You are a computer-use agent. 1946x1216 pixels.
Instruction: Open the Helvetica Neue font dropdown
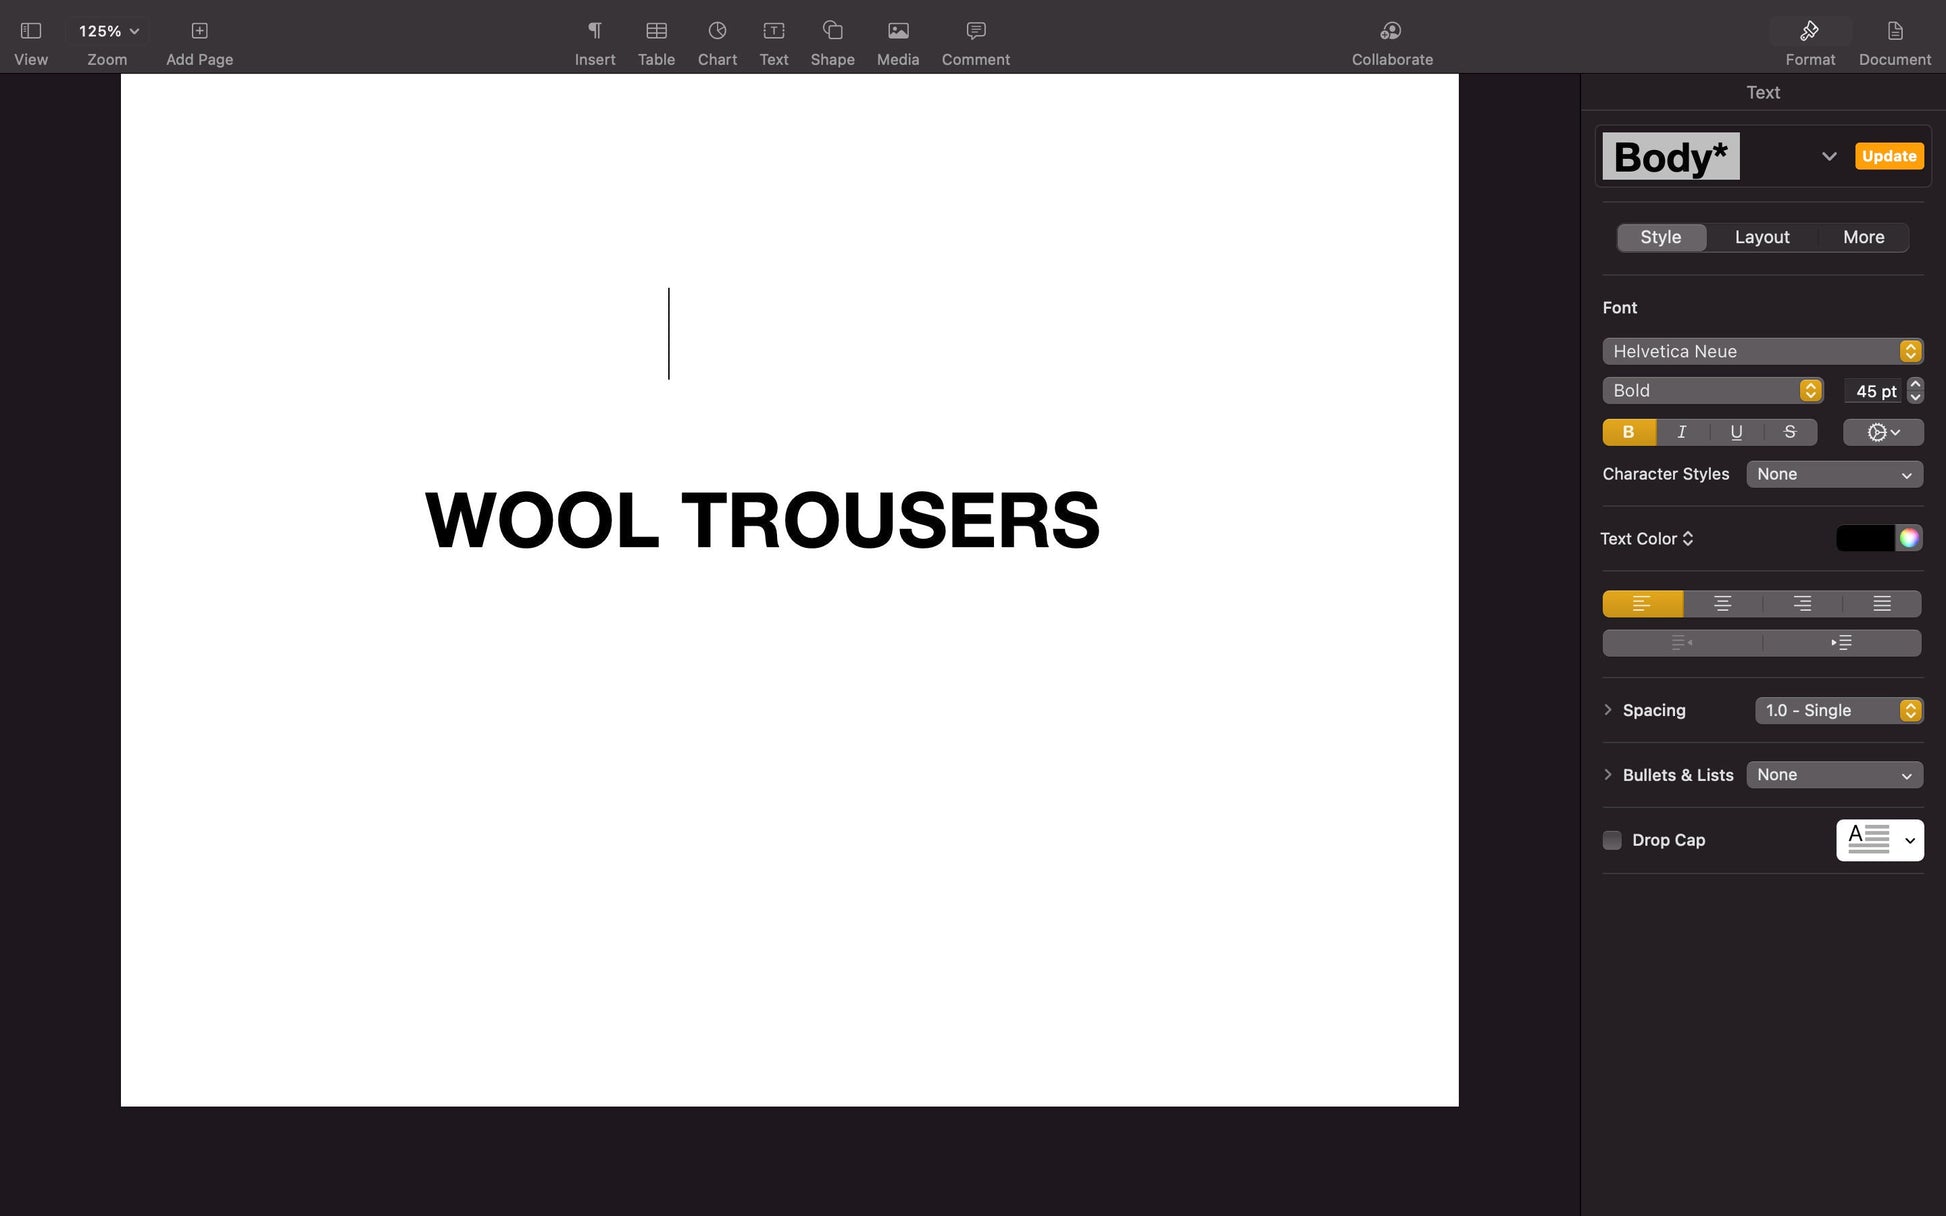pos(1762,351)
